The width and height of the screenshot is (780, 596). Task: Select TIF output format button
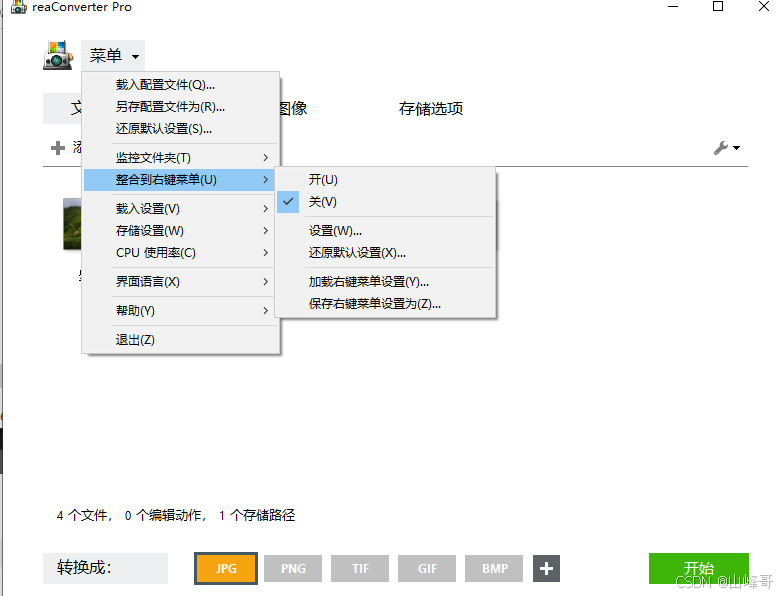click(360, 568)
